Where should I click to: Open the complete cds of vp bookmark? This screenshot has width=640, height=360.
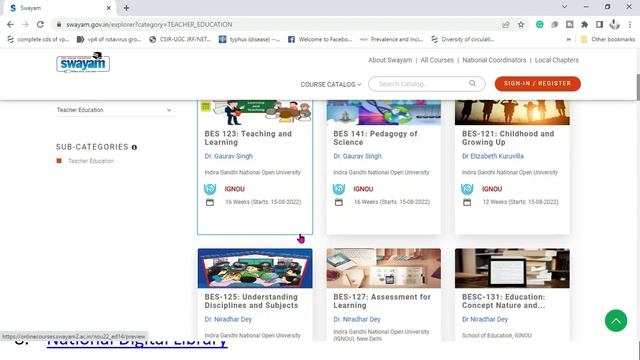coord(38,39)
